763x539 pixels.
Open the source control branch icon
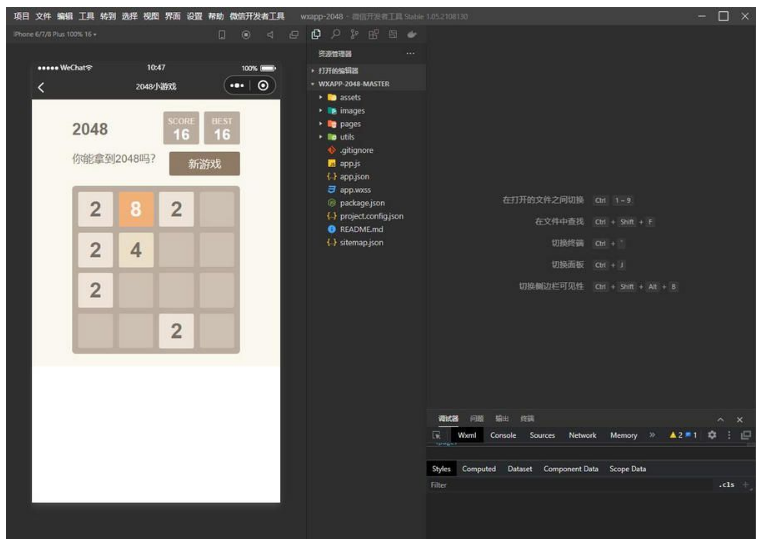click(x=354, y=34)
